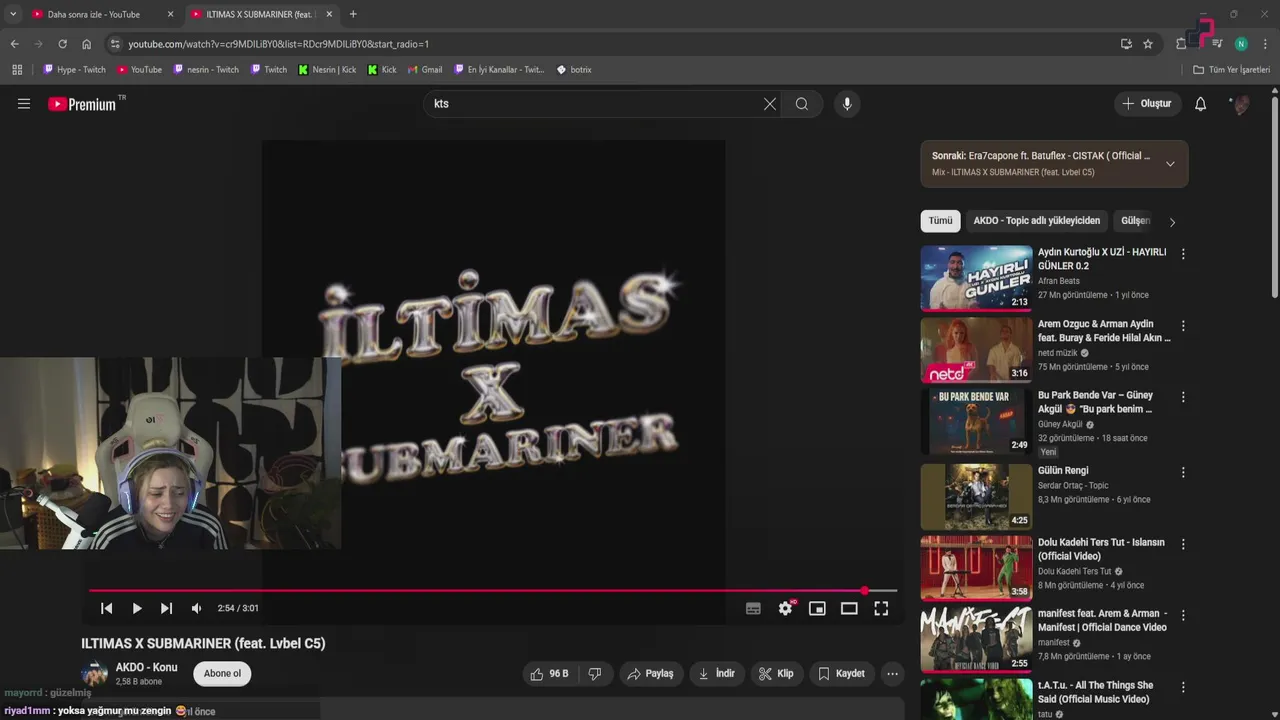Dislike the video

595,674
